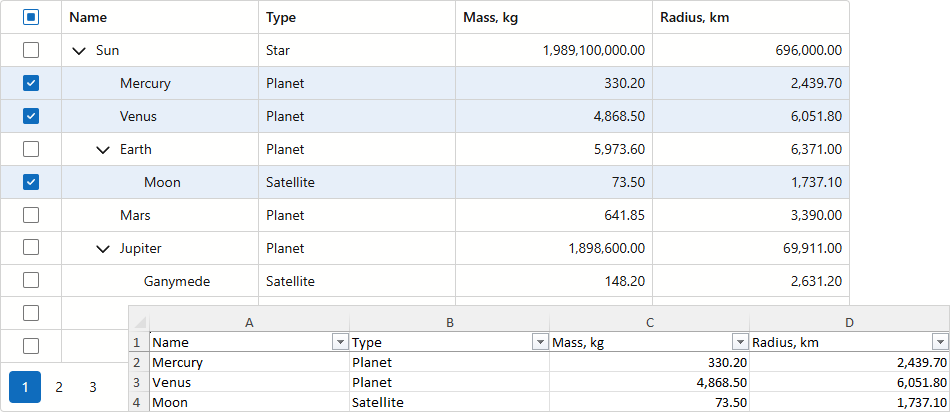950x412 pixels.
Task: Click spreadsheet cell A4 containing Moon
Action: click(249, 402)
